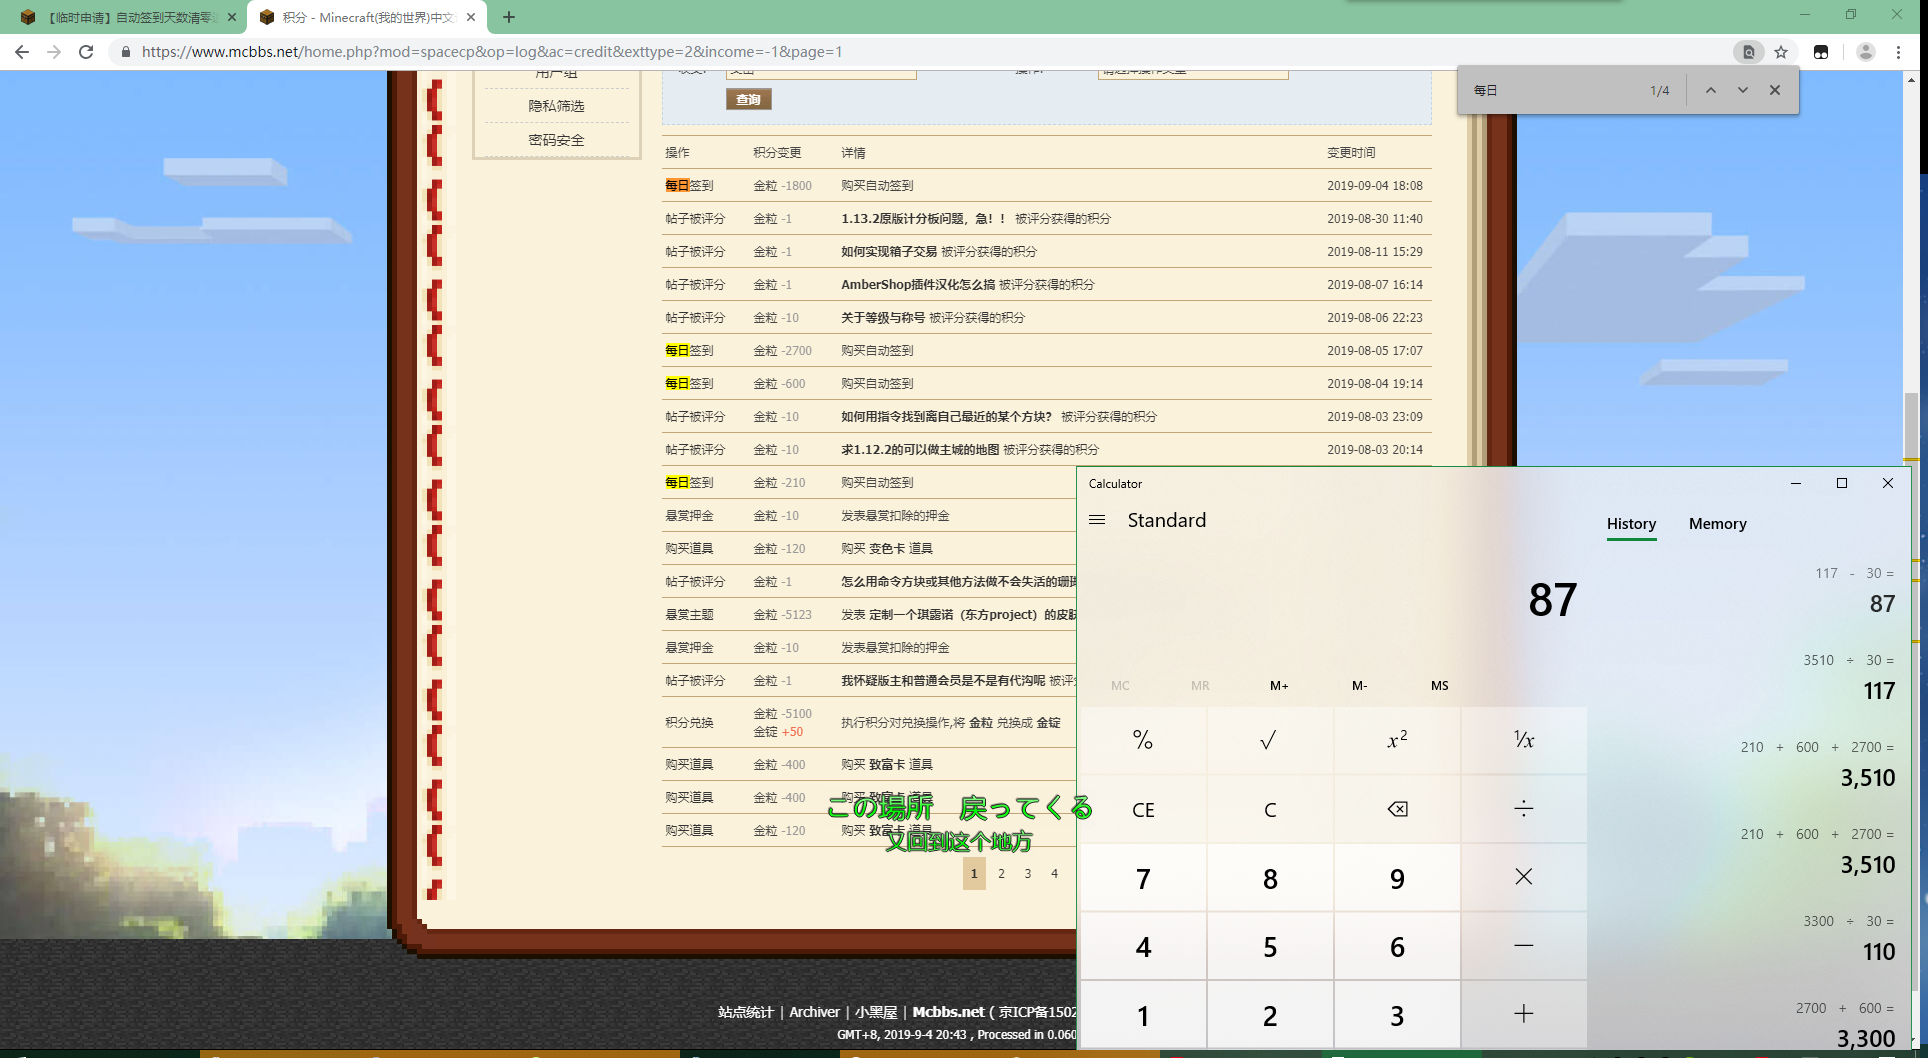Switch to the Memory tab
Image resolution: width=1928 pixels, height=1058 pixels.
pos(1717,524)
